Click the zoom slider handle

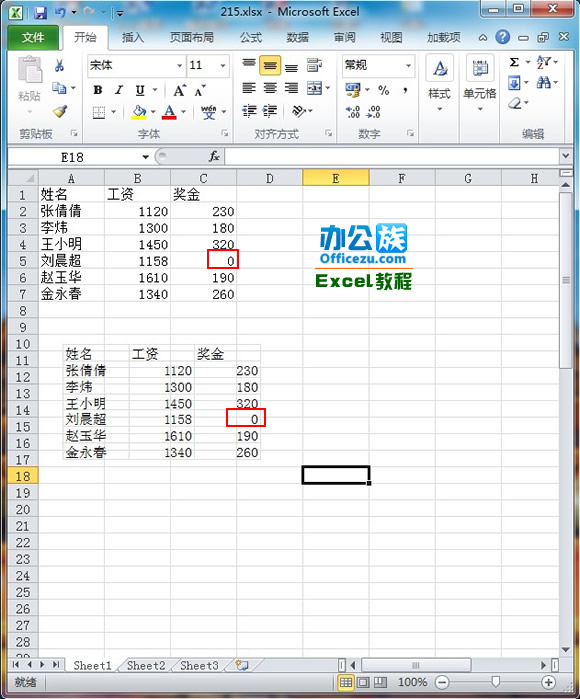[495, 682]
